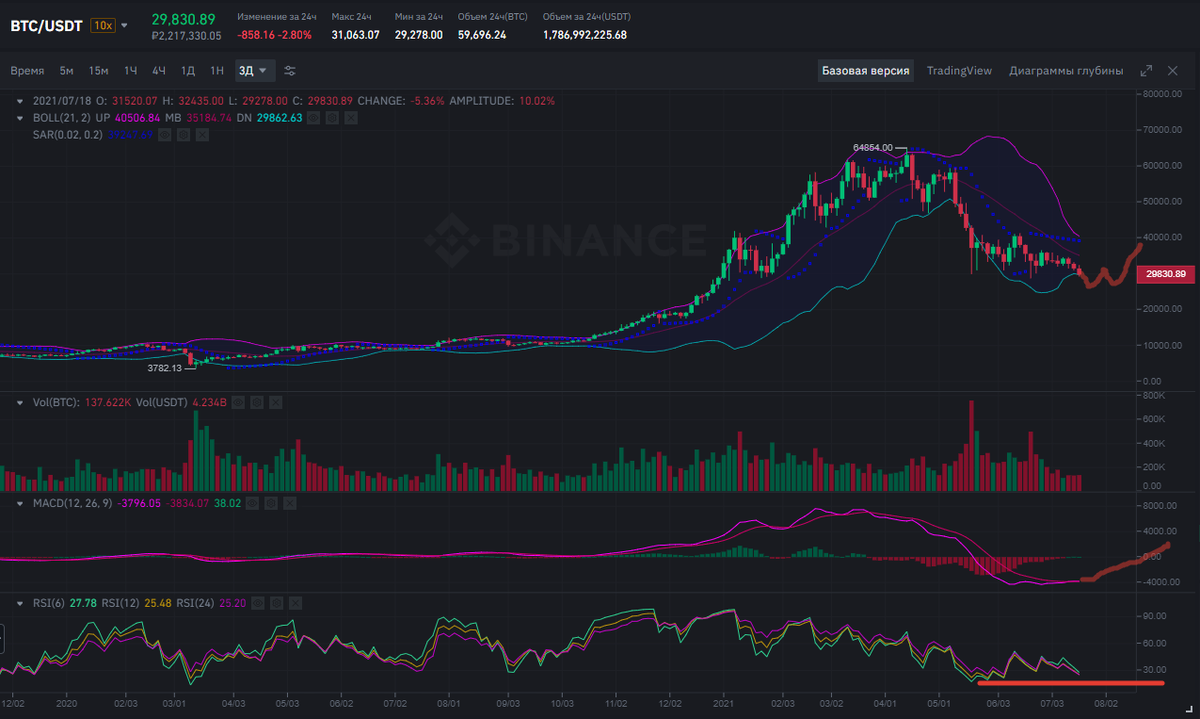Remove the MACD indicator panel

290,503
